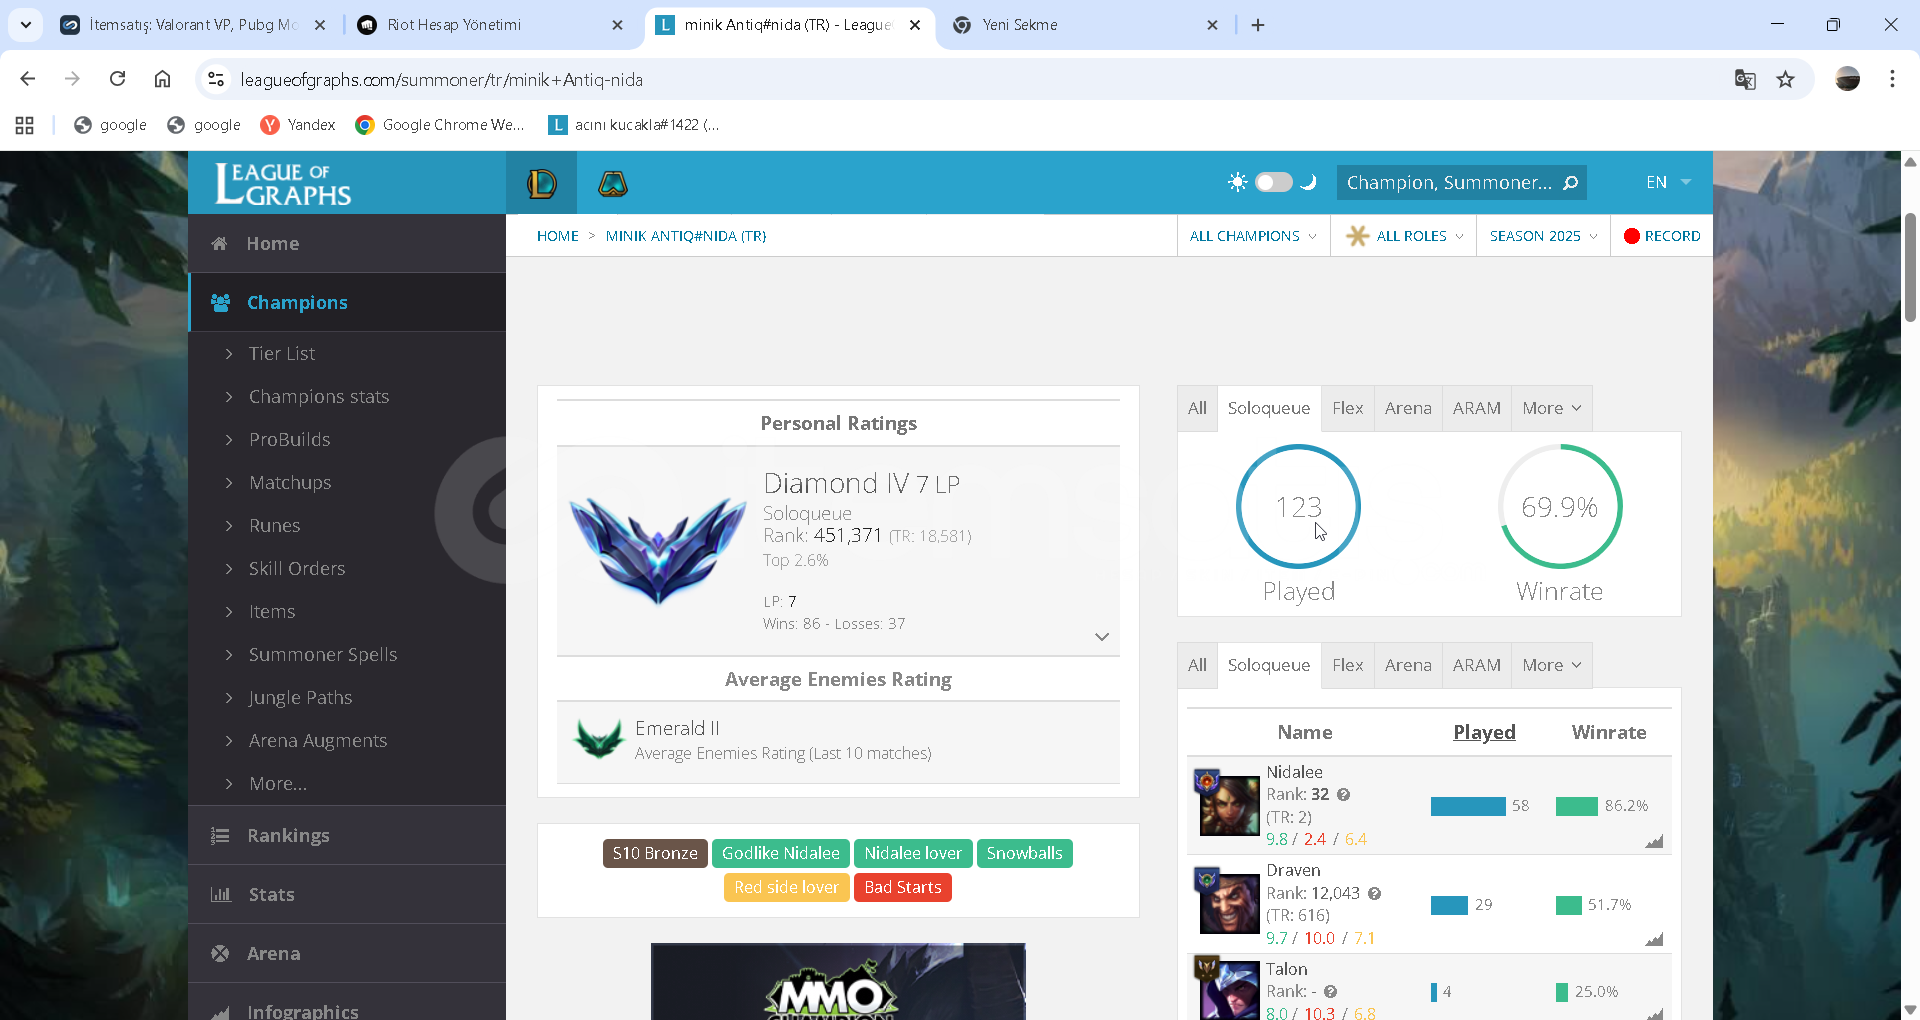Select ARAM tab in champions table
This screenshot has width=1920, height=1020.
[1476, 665]
